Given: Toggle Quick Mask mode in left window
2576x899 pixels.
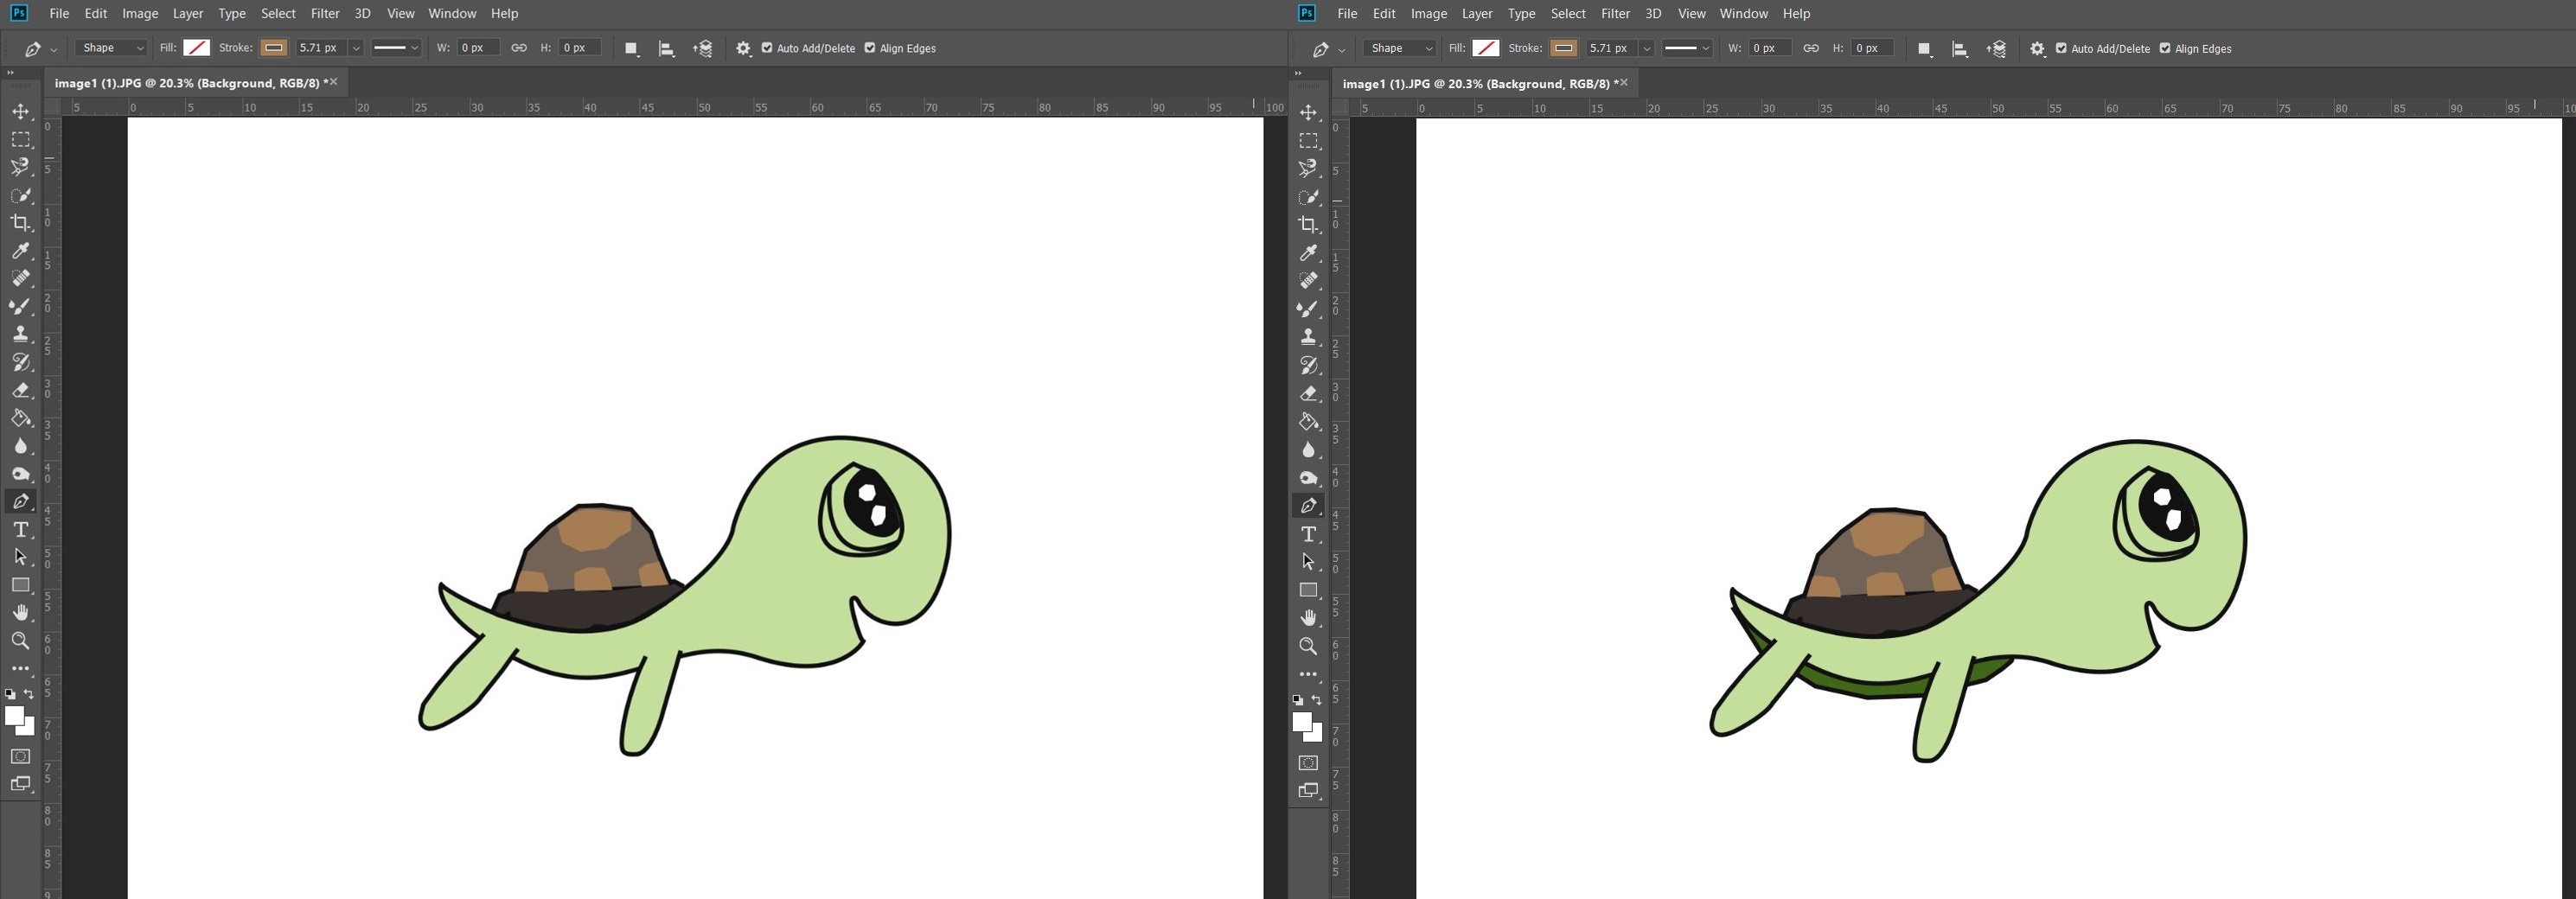Looking at the screenshot, I should (x=20, y=756).
